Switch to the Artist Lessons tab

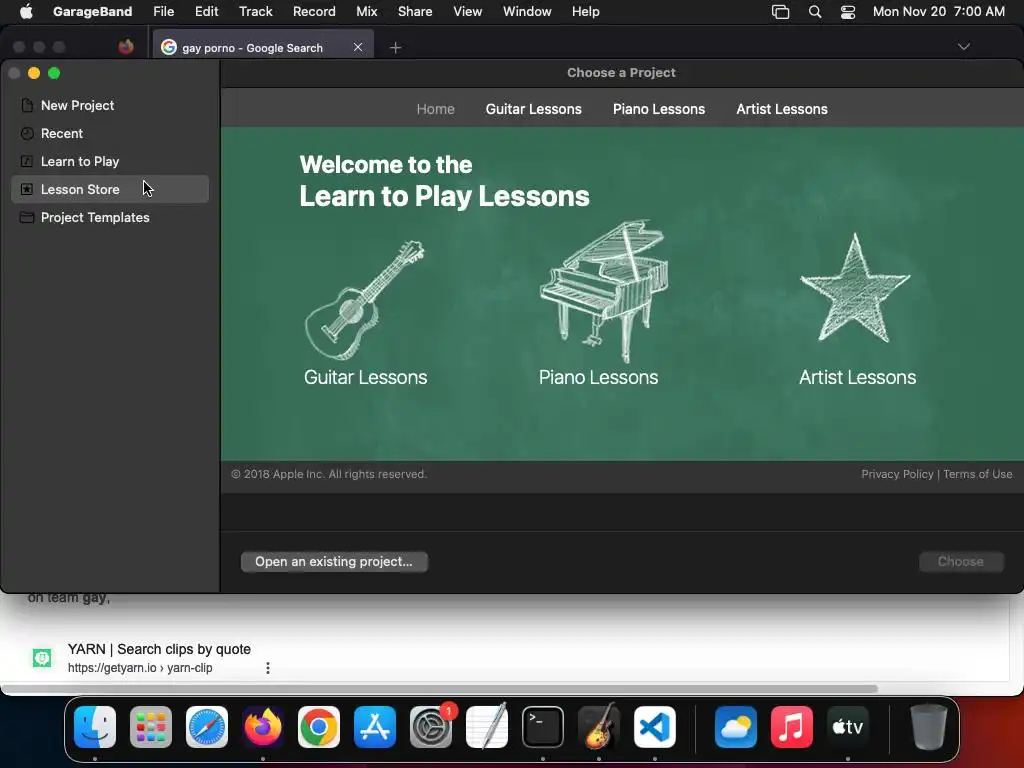pyautogui.click(x=782, y=109)
